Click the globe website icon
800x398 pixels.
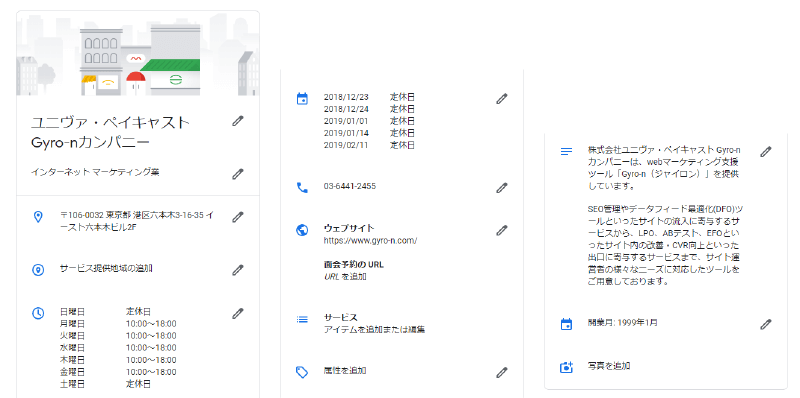tap(302, 230)
